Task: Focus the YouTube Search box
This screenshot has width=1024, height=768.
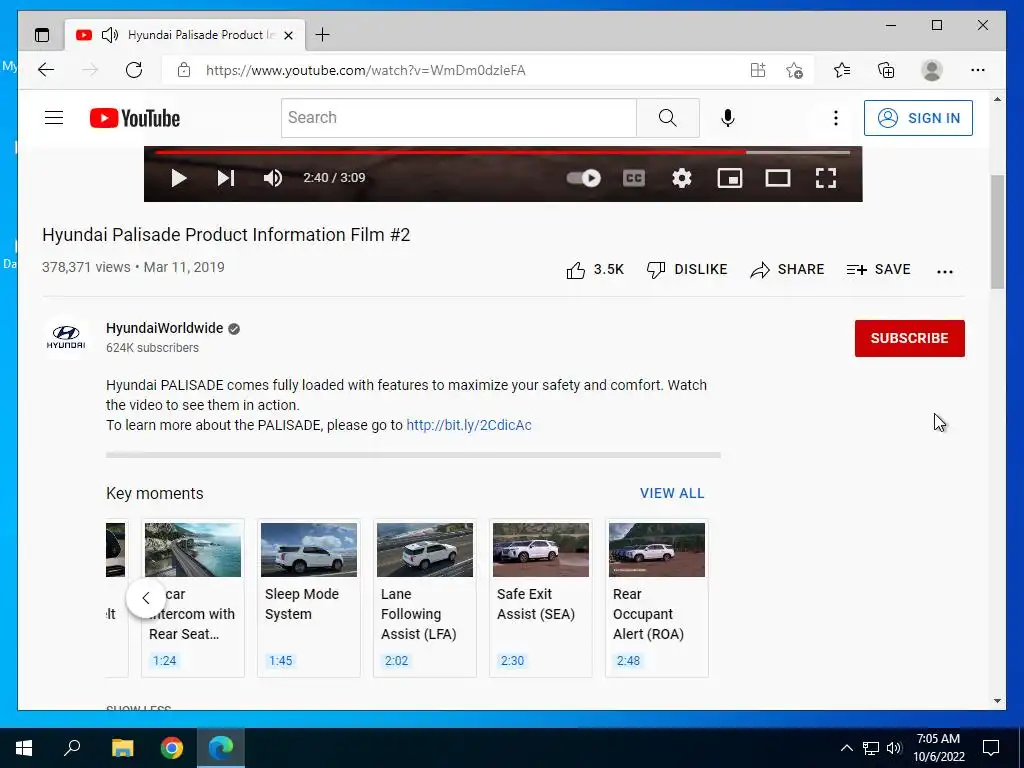Action: coord(458,118)
